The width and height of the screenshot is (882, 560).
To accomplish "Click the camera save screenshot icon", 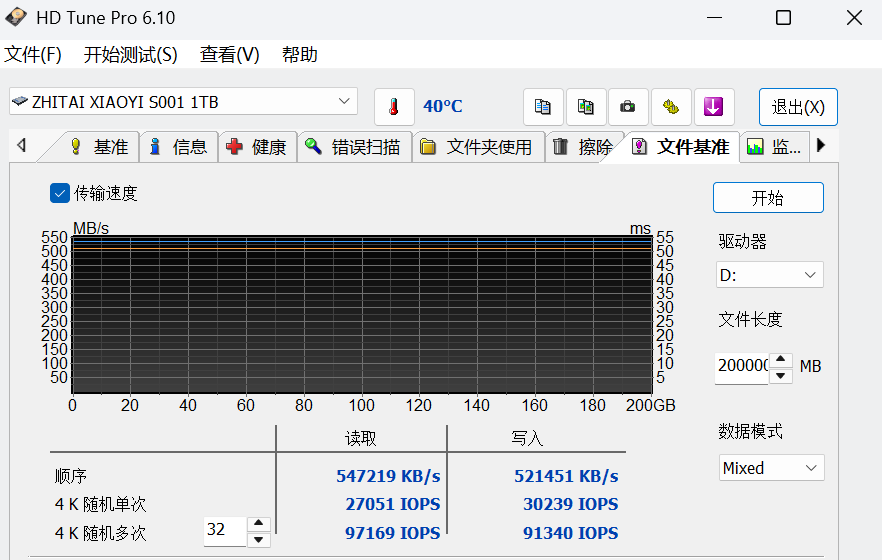I will (628, 107).
